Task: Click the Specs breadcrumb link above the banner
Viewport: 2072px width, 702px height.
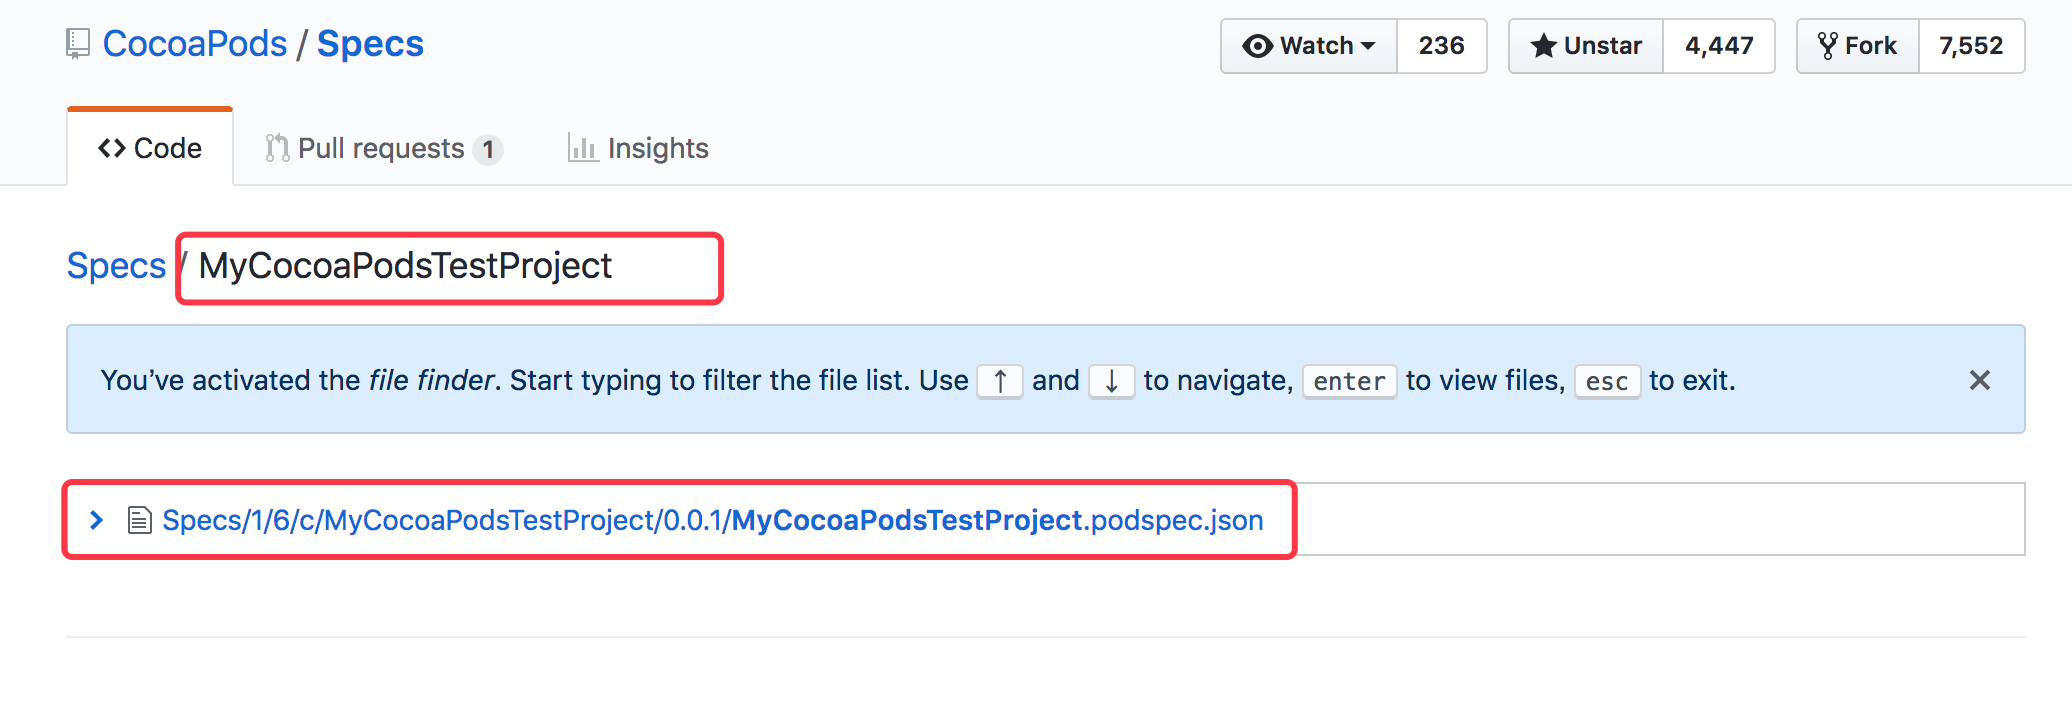Action: [116, 266]
